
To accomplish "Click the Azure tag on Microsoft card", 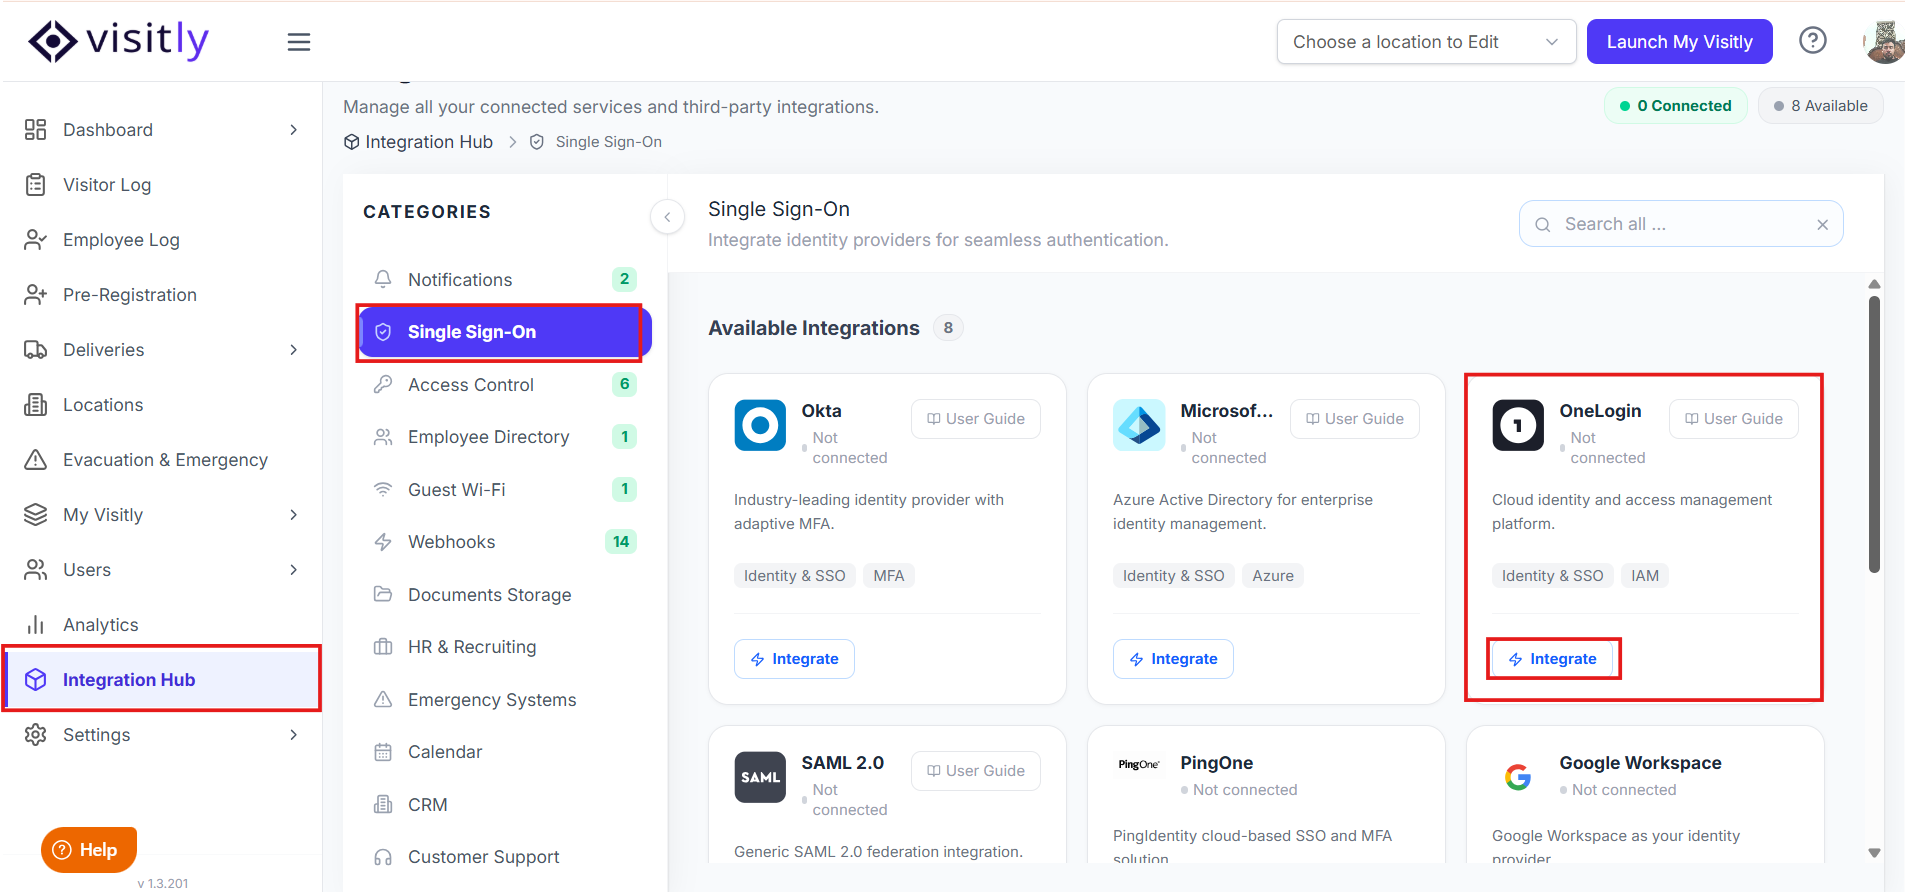I will [x=1273, y=576].
